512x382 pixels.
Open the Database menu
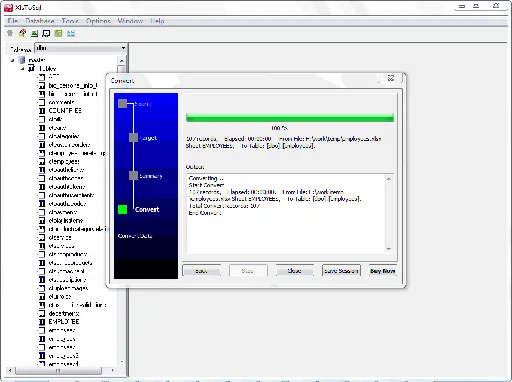(40, 21)
